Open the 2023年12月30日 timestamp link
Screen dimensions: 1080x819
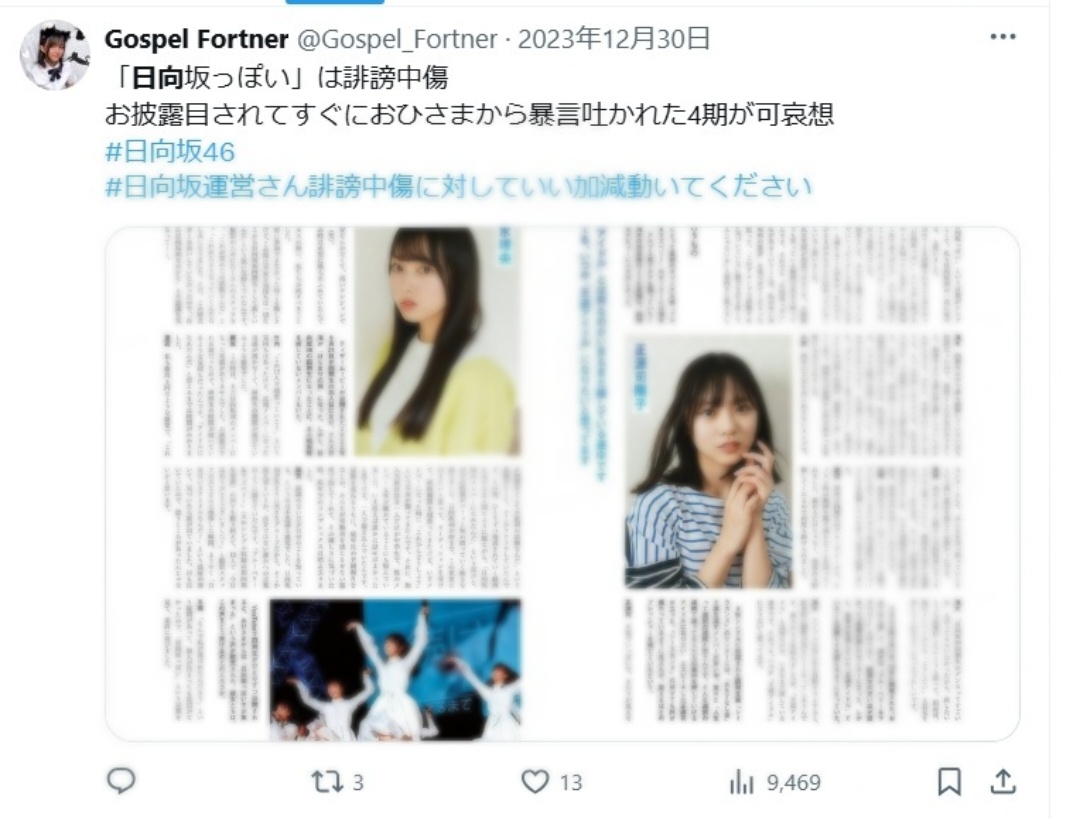coord(614,39)
